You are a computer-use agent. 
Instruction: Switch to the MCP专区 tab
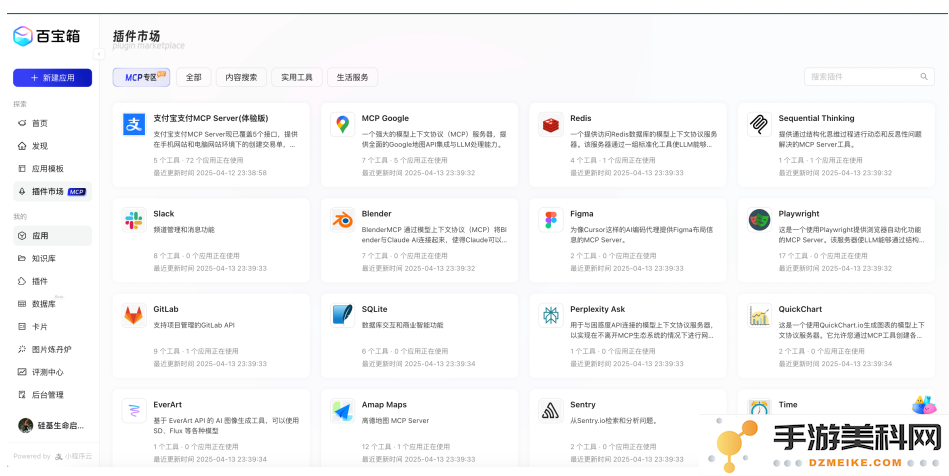141,78
